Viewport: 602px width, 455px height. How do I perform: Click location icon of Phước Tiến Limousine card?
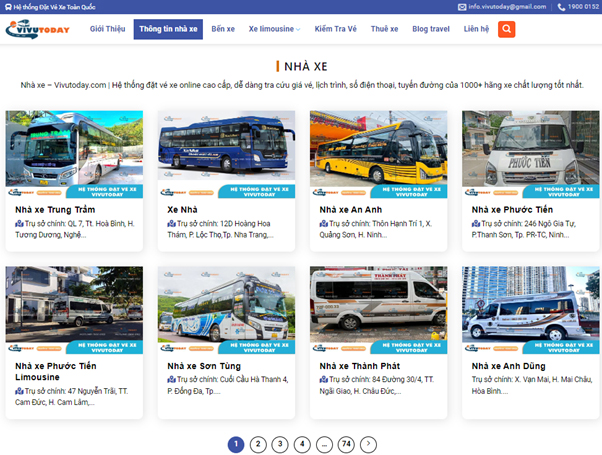point(19,391)
